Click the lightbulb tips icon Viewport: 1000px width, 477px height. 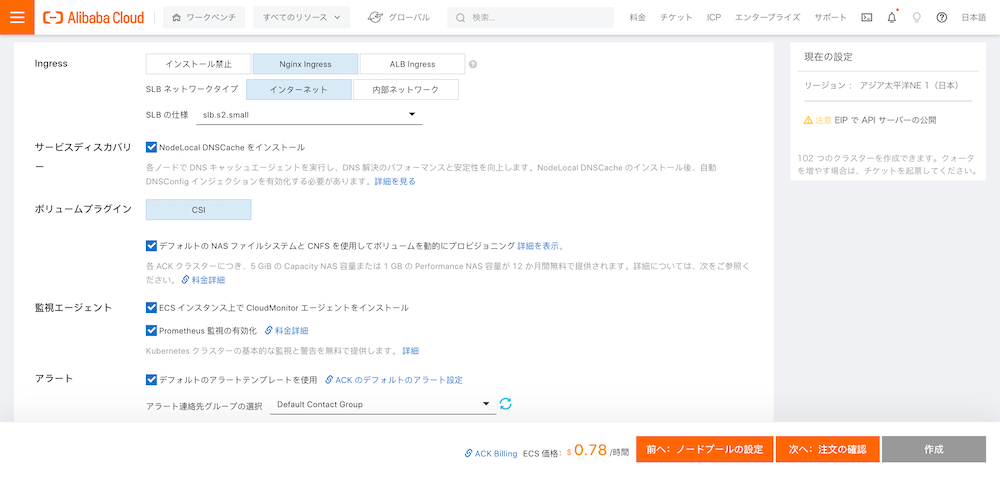coord(916,17)
